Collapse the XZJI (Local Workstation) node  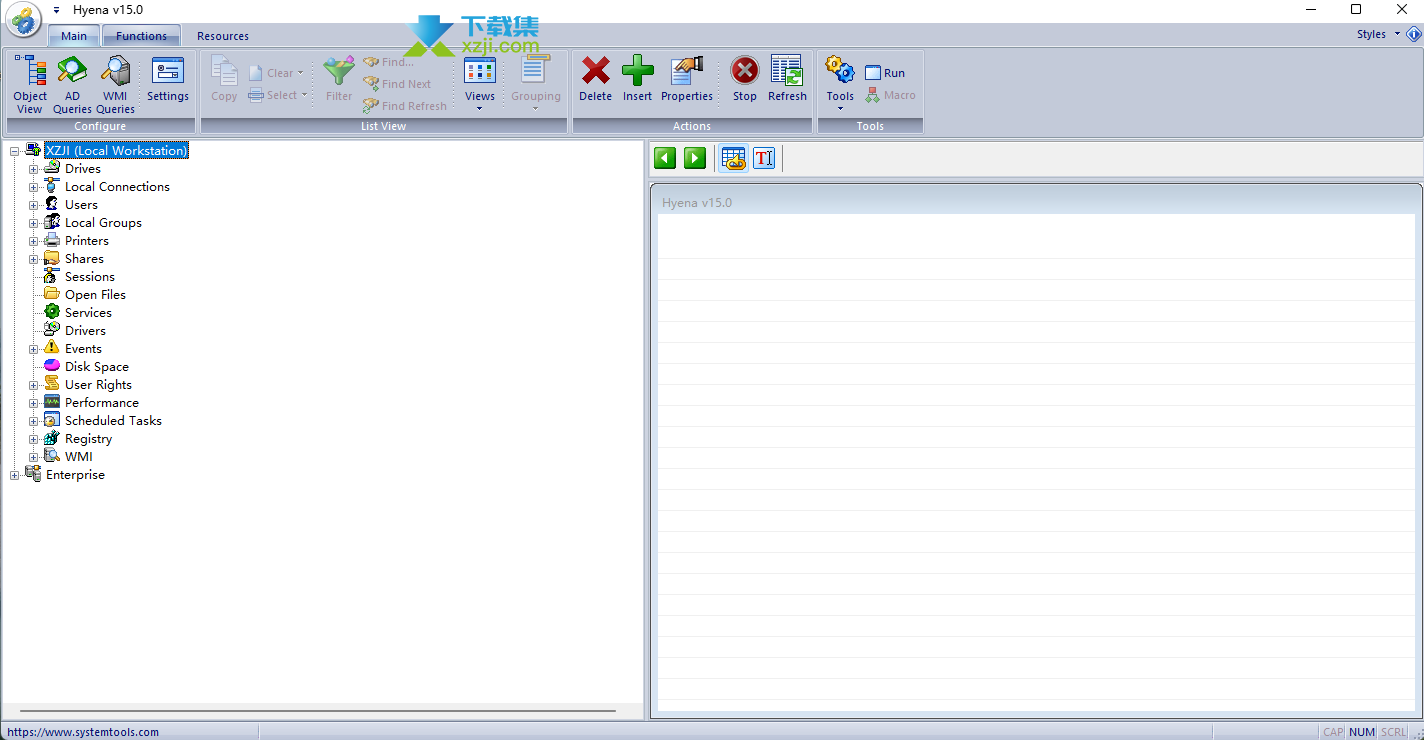click(15, 151)
